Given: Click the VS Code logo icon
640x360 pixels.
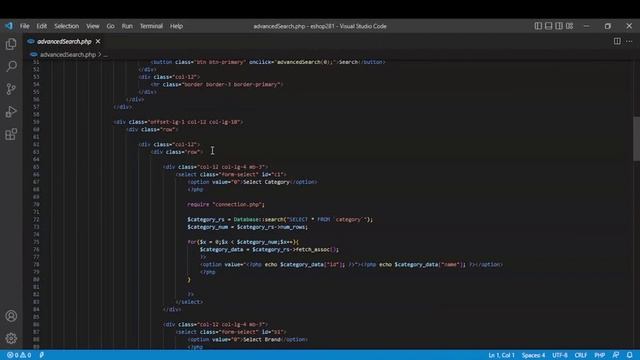Looking at the screenshot, I should tap(9, 26).
